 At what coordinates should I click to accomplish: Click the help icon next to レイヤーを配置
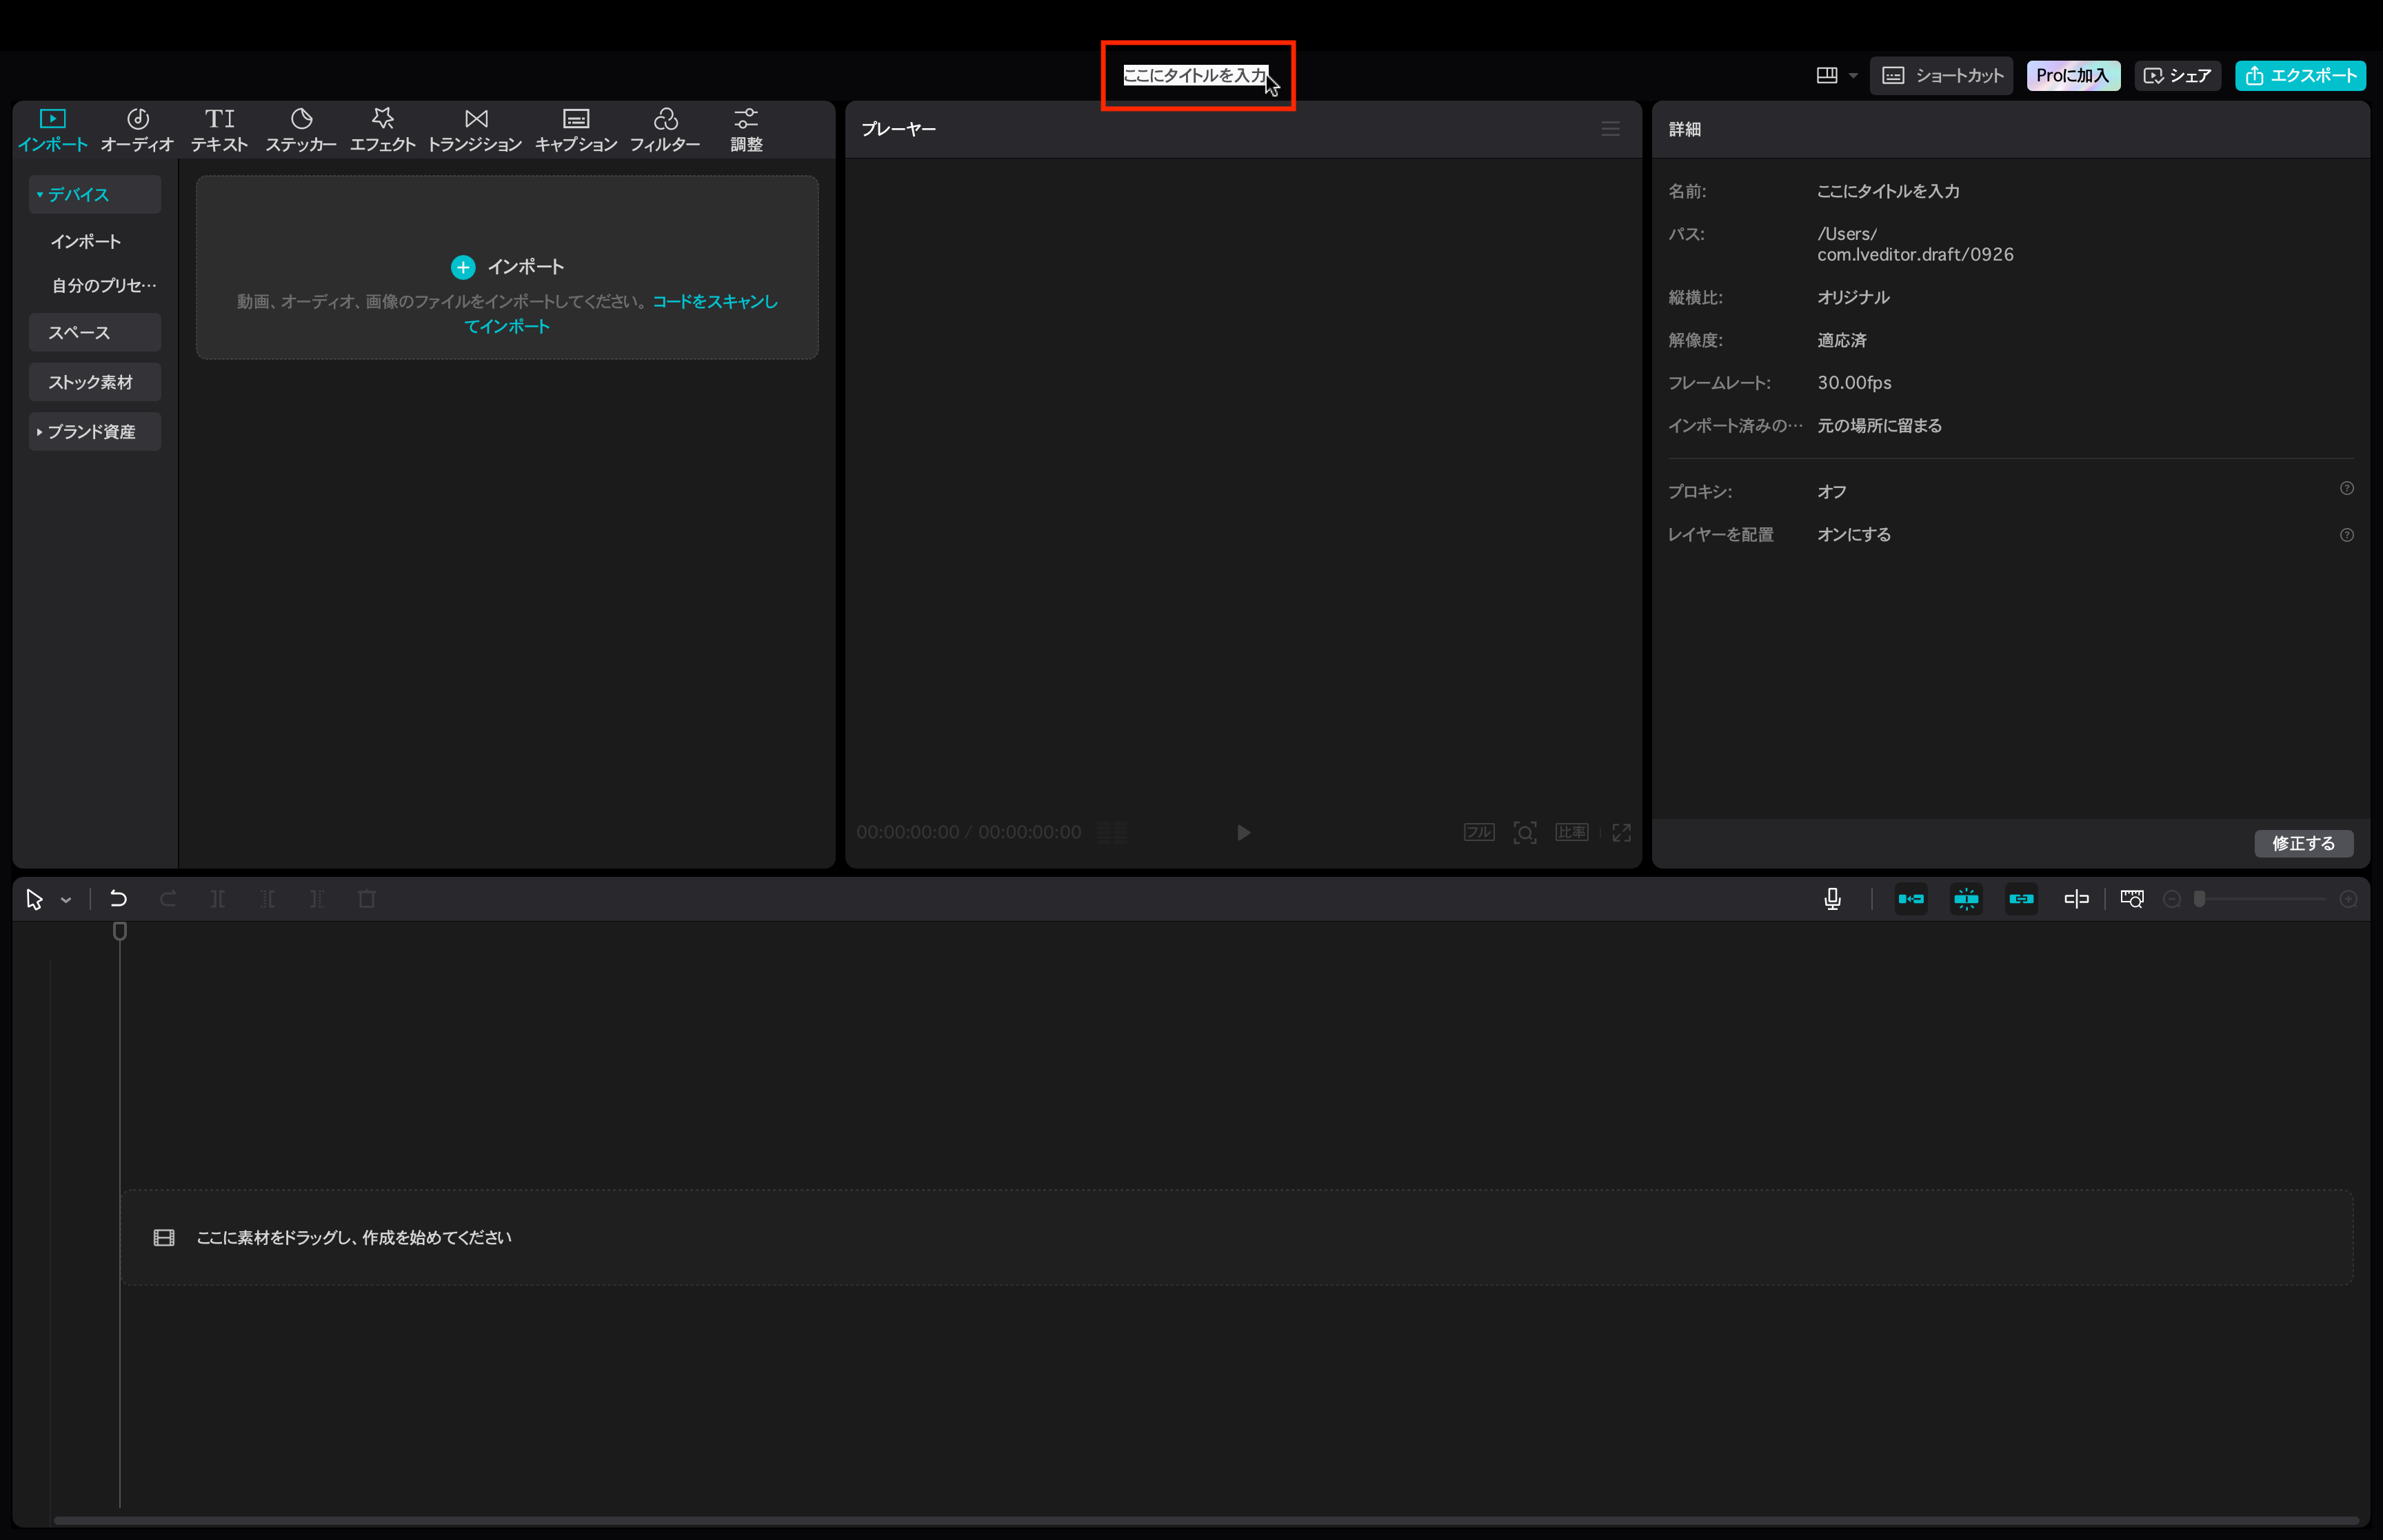[x=2347, y=535]
